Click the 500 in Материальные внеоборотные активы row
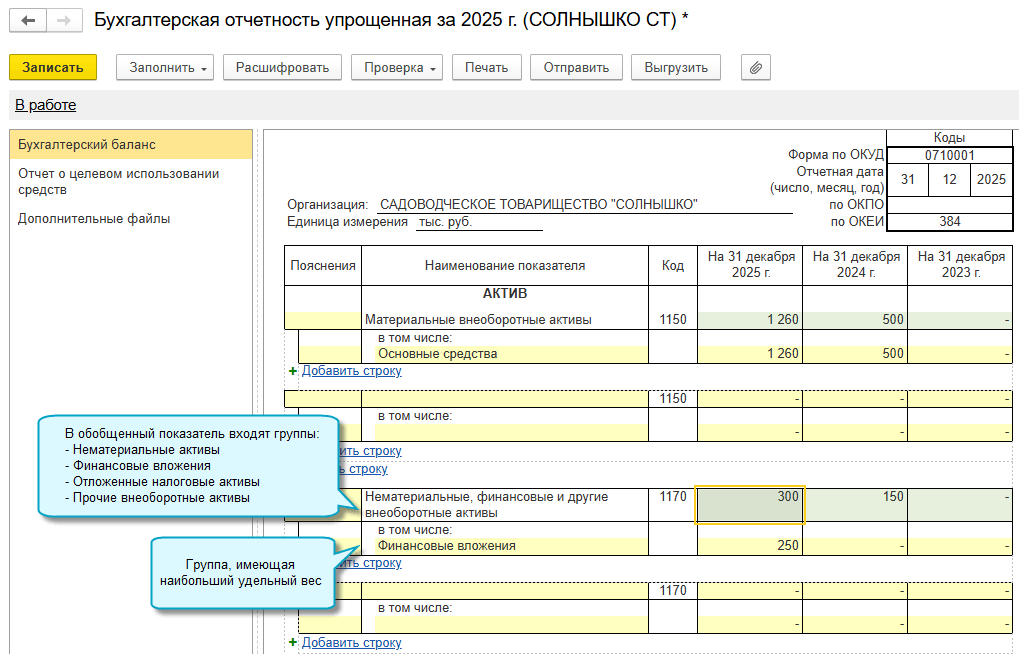Viewport: 1019px width, 654px height. pos(855,319)
